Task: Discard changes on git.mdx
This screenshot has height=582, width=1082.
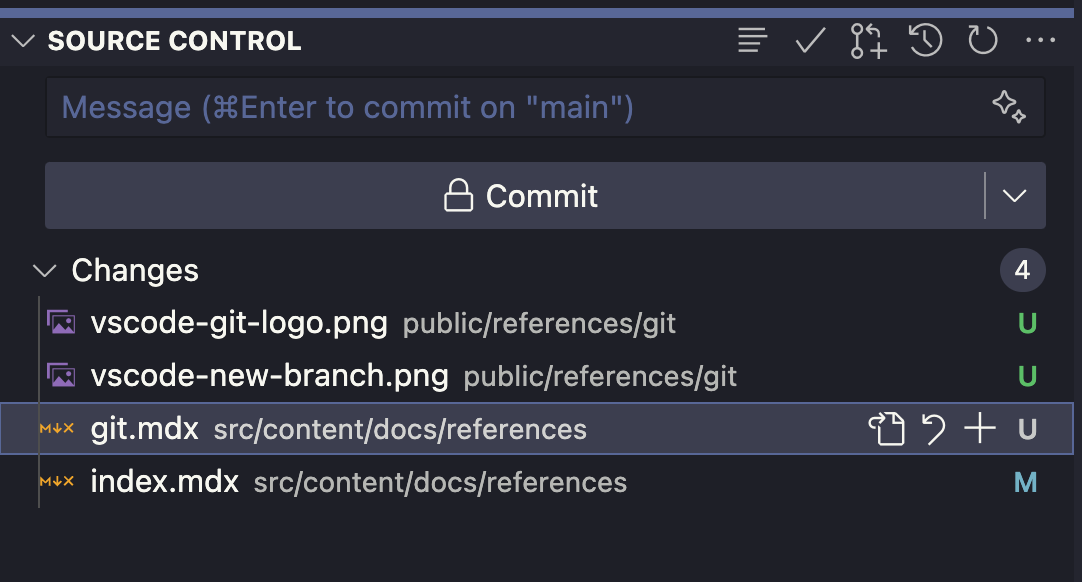Action: (933, 429)
